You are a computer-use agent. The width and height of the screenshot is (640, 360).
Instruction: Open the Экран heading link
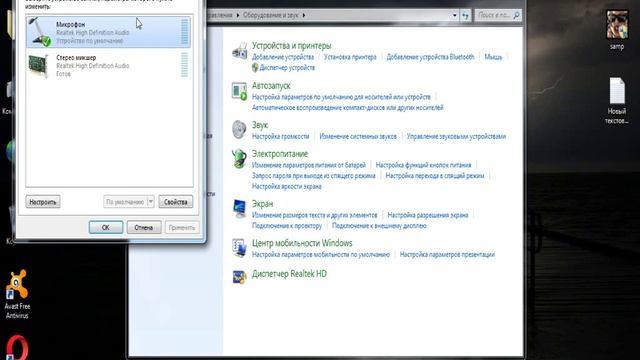pyautogui.click(x=262, y=204)
